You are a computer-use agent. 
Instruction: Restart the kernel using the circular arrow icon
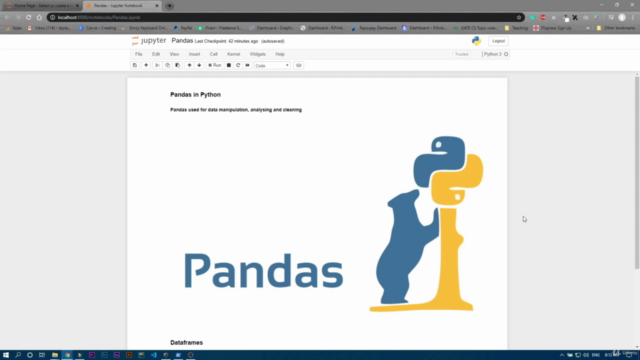pyautogui.click(x=238, y=65)
